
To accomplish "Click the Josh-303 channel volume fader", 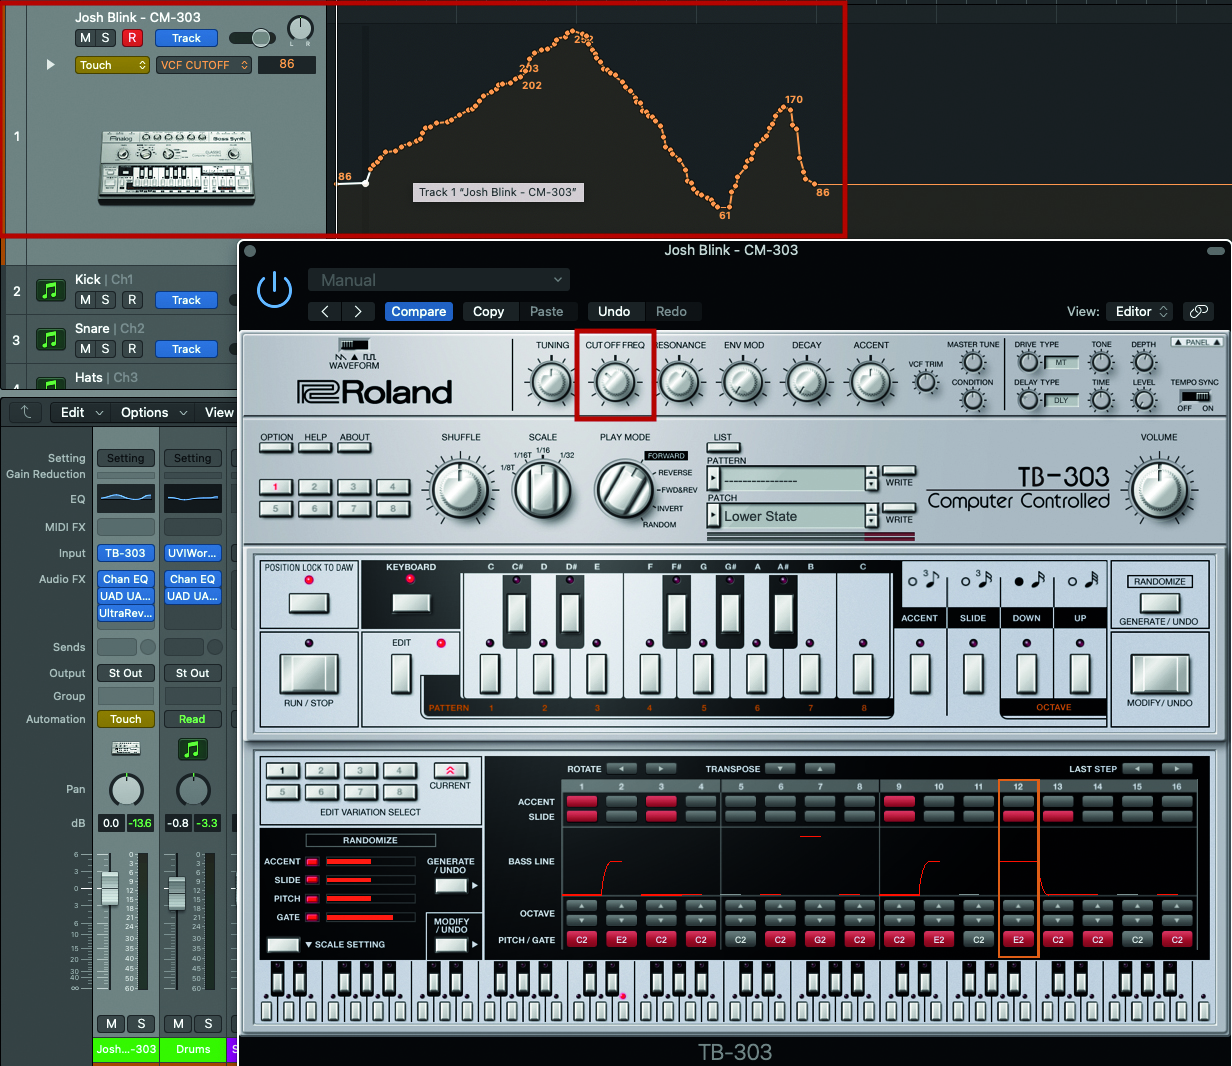I will click(x=109, y=887).
